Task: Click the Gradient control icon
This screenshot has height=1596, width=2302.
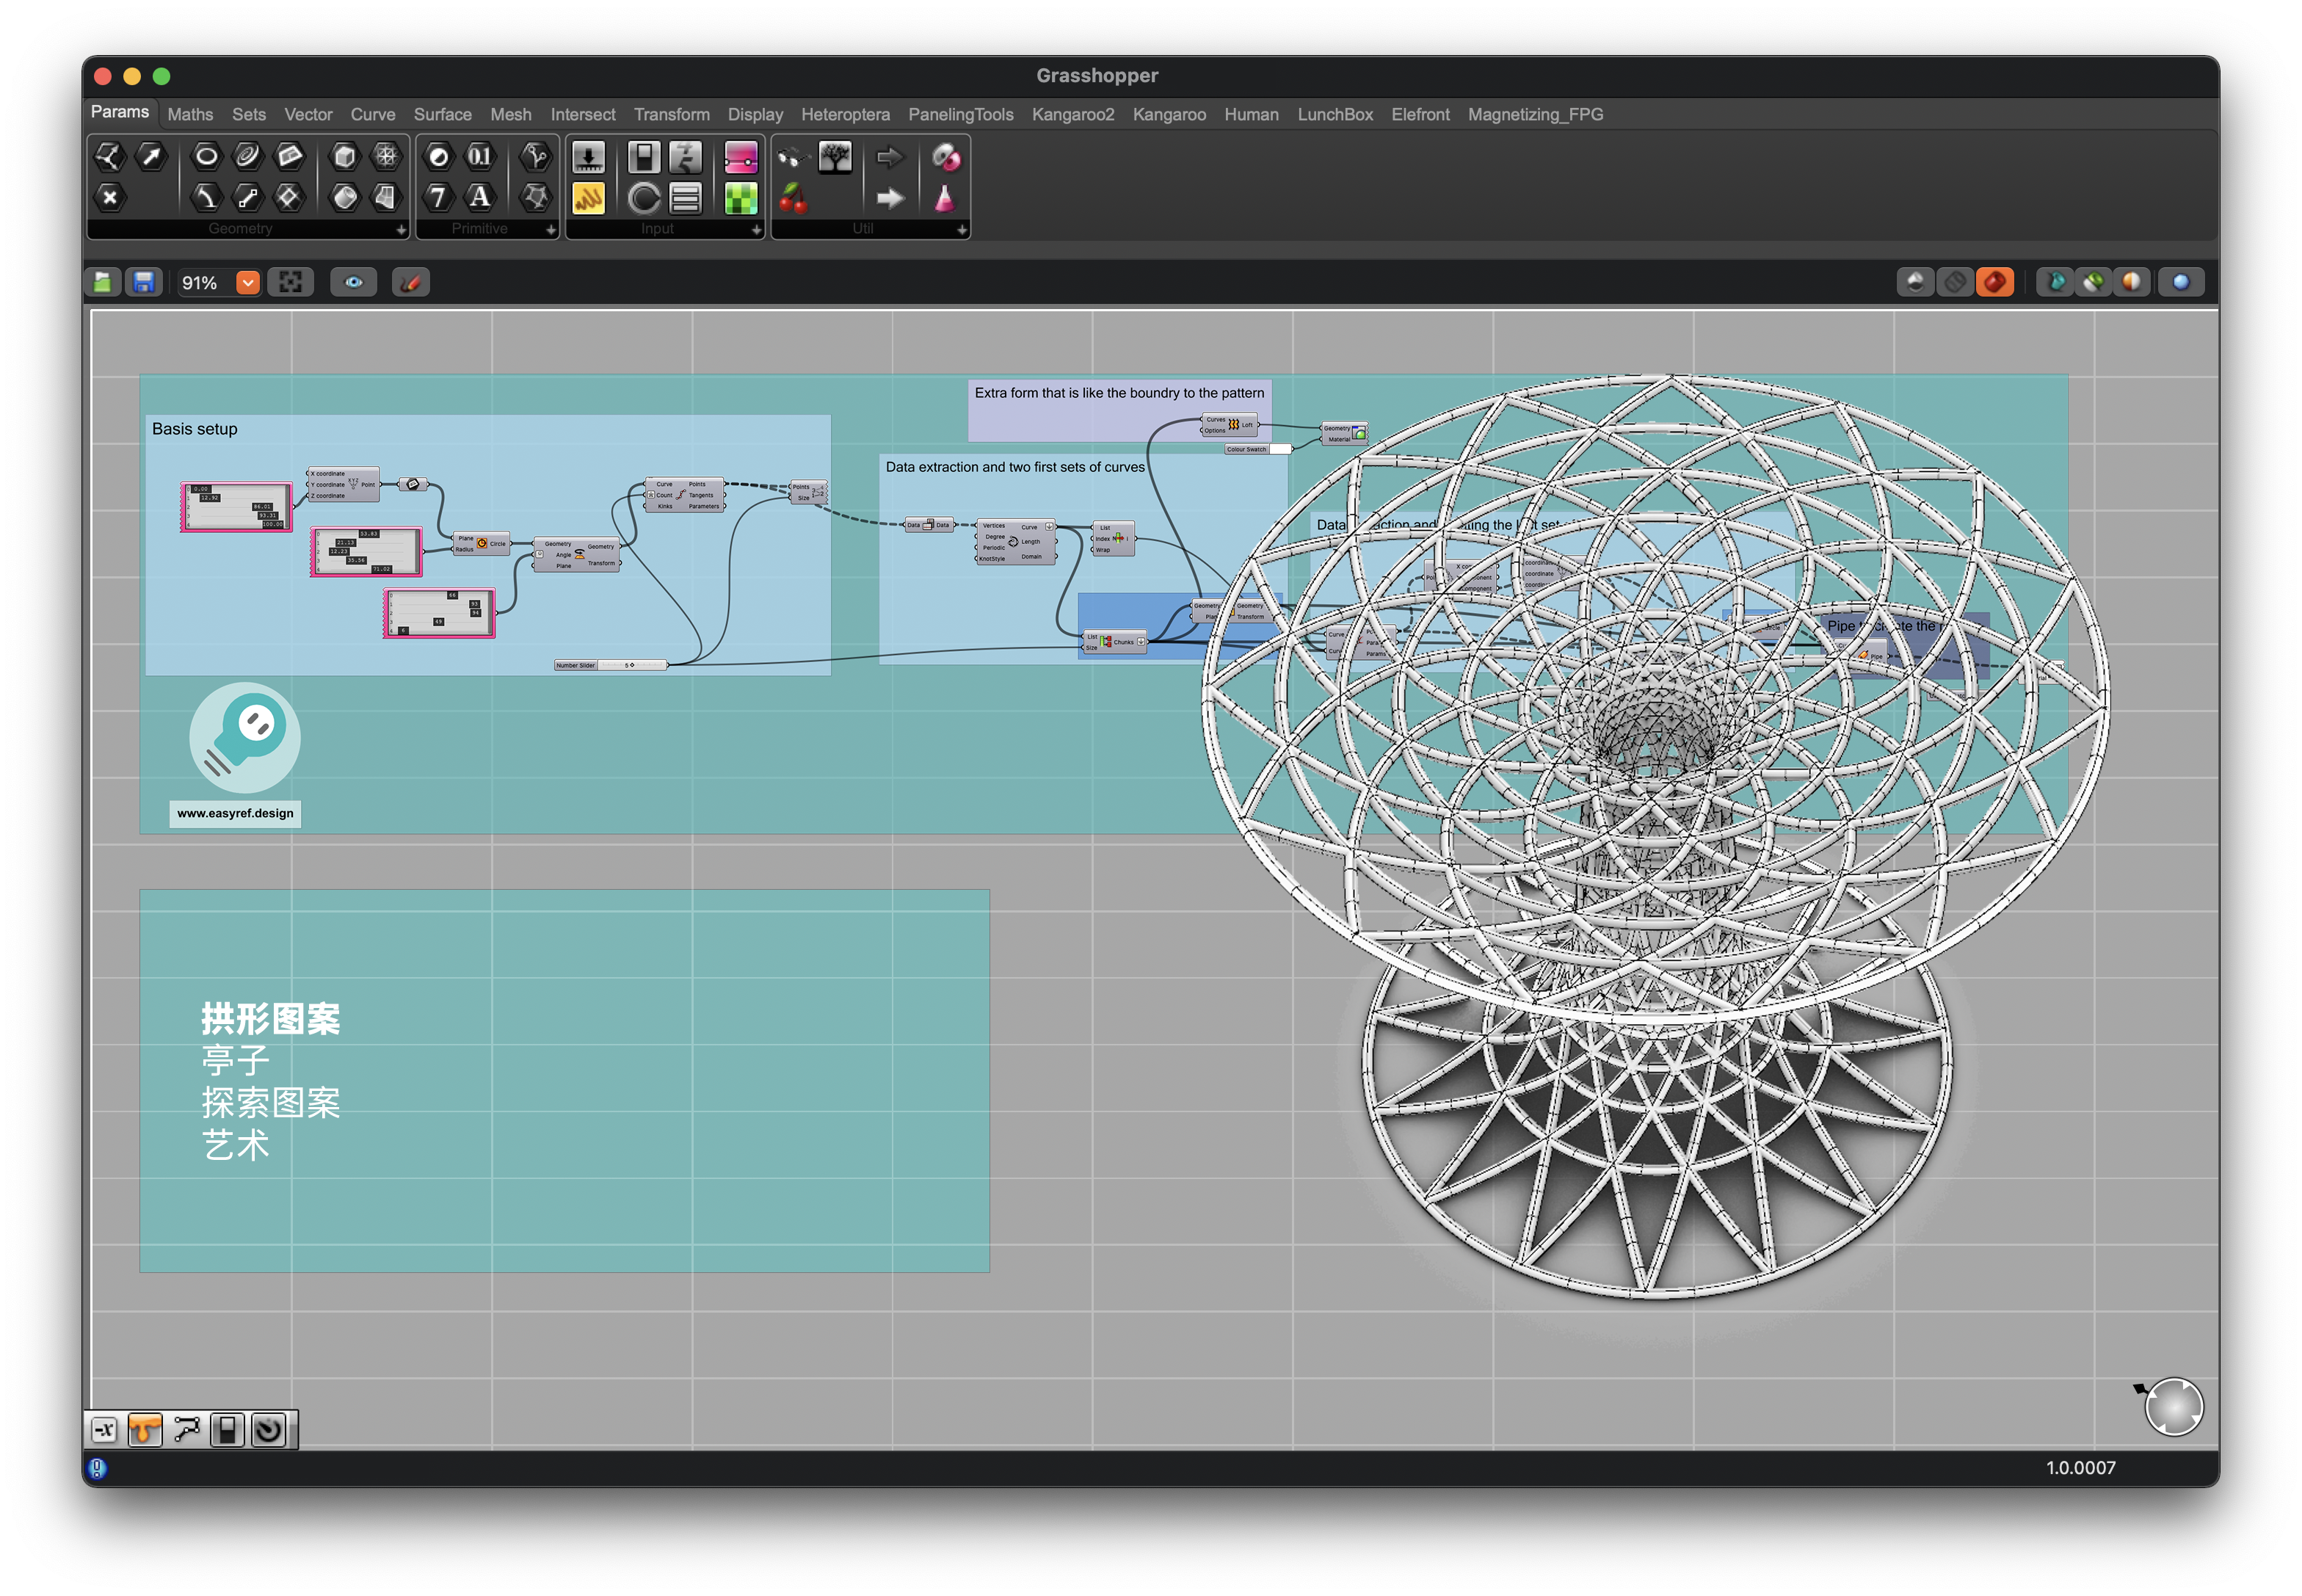Action: pos(741,156)
